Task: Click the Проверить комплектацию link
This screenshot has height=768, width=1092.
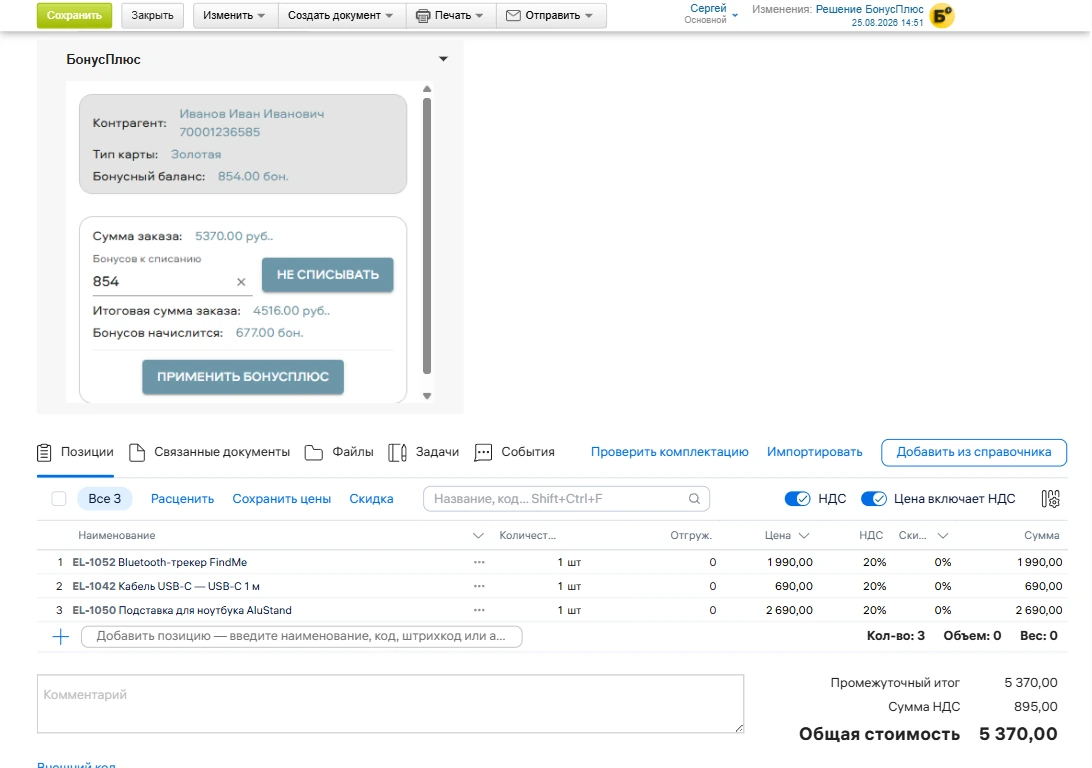Action: point(670,452)
